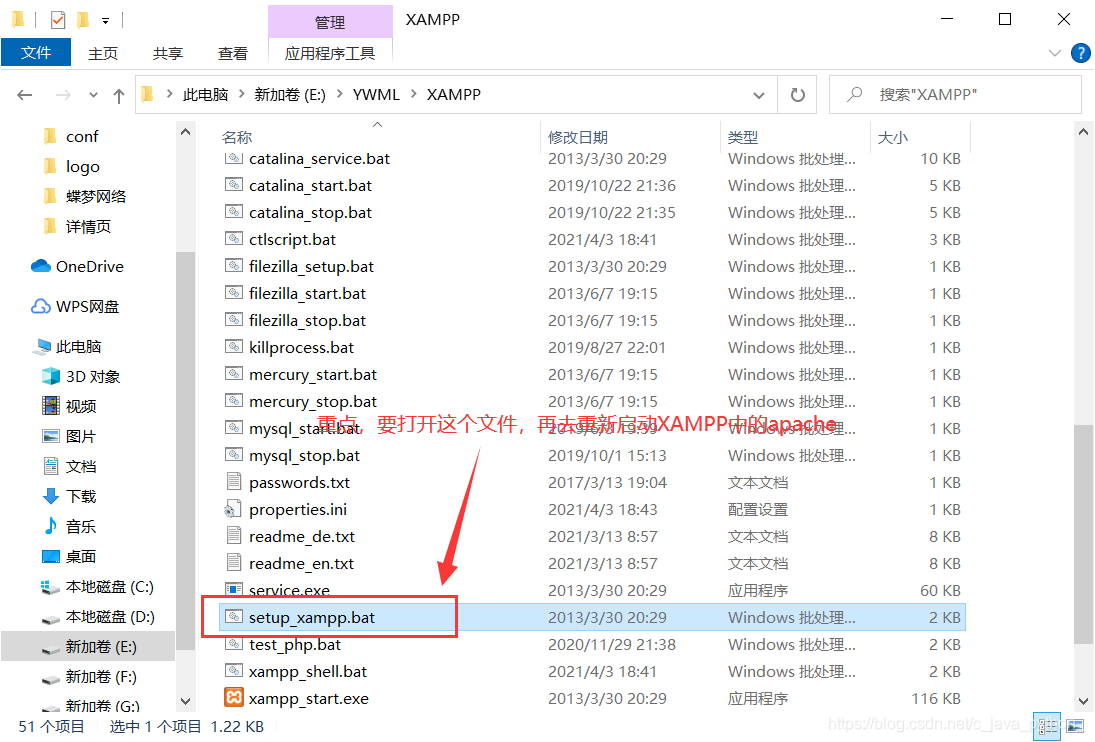This screenshot has height=742, width=1095.
Task: Expand the chevron after 此电脑 in path
Action: pyautogui.click(x=242, y=94)
